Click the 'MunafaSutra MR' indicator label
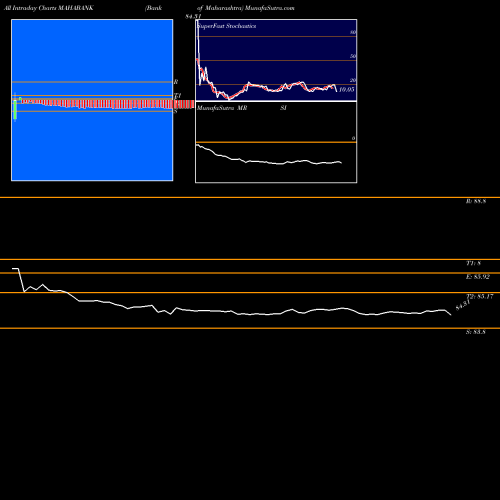 222,108
